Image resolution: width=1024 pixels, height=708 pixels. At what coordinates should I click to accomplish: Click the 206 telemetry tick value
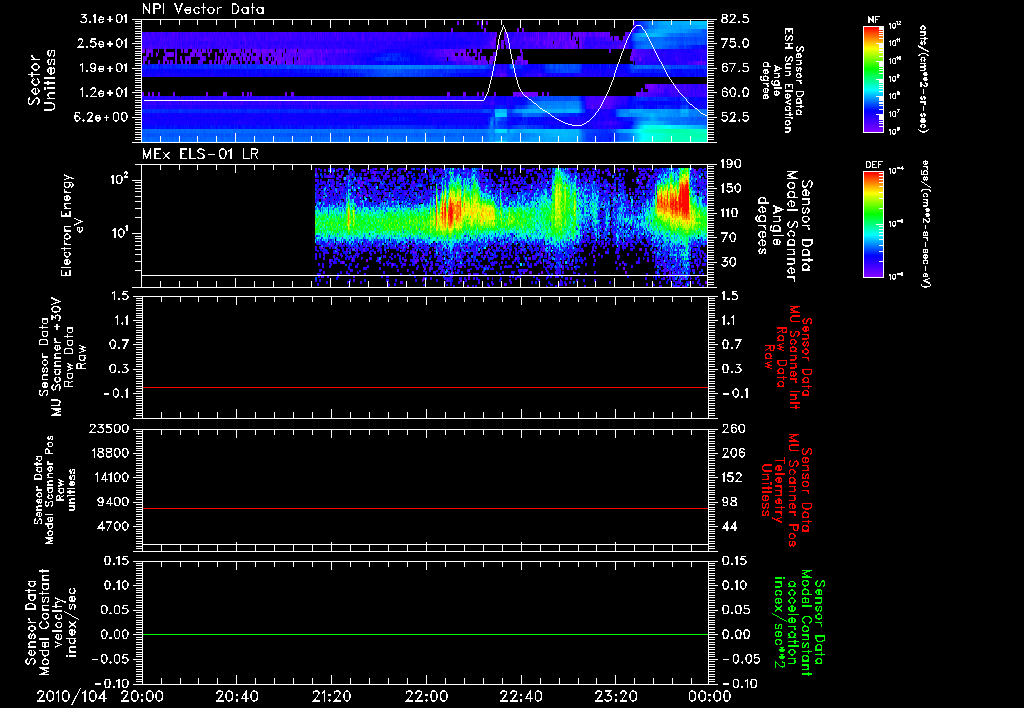(x=732, y=453)
